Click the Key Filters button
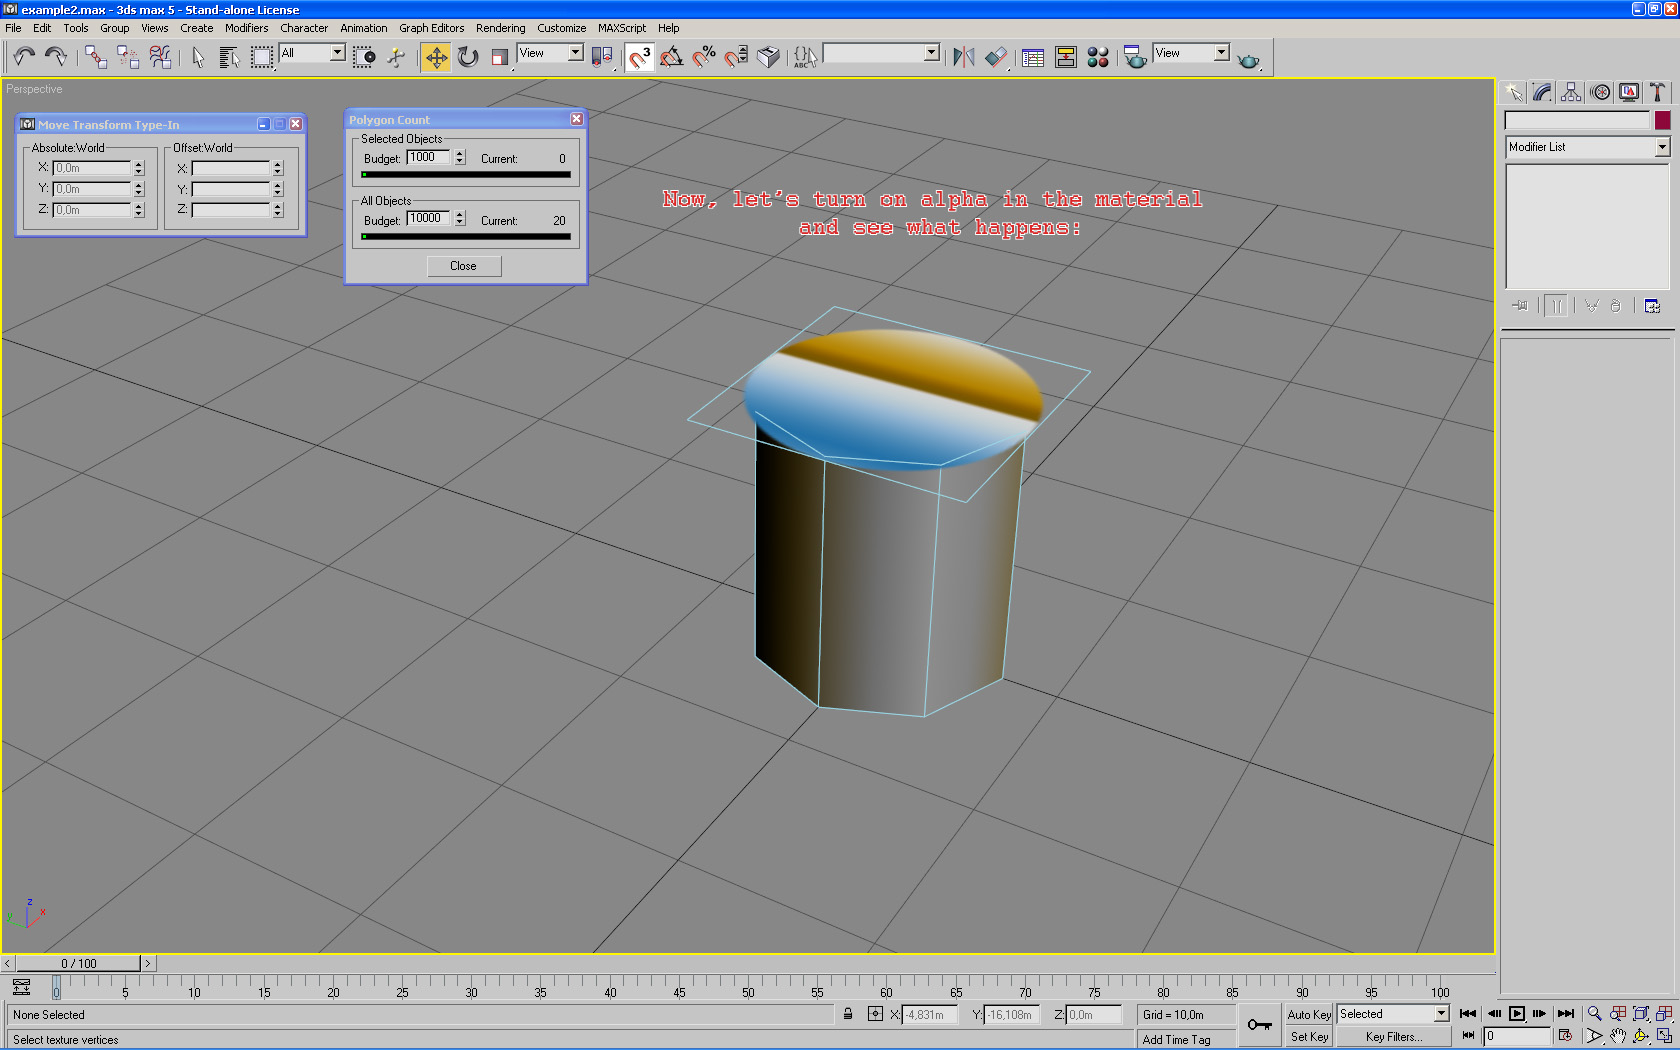Viewport: 1680px width, 1050px height. click(1393, 1037)
